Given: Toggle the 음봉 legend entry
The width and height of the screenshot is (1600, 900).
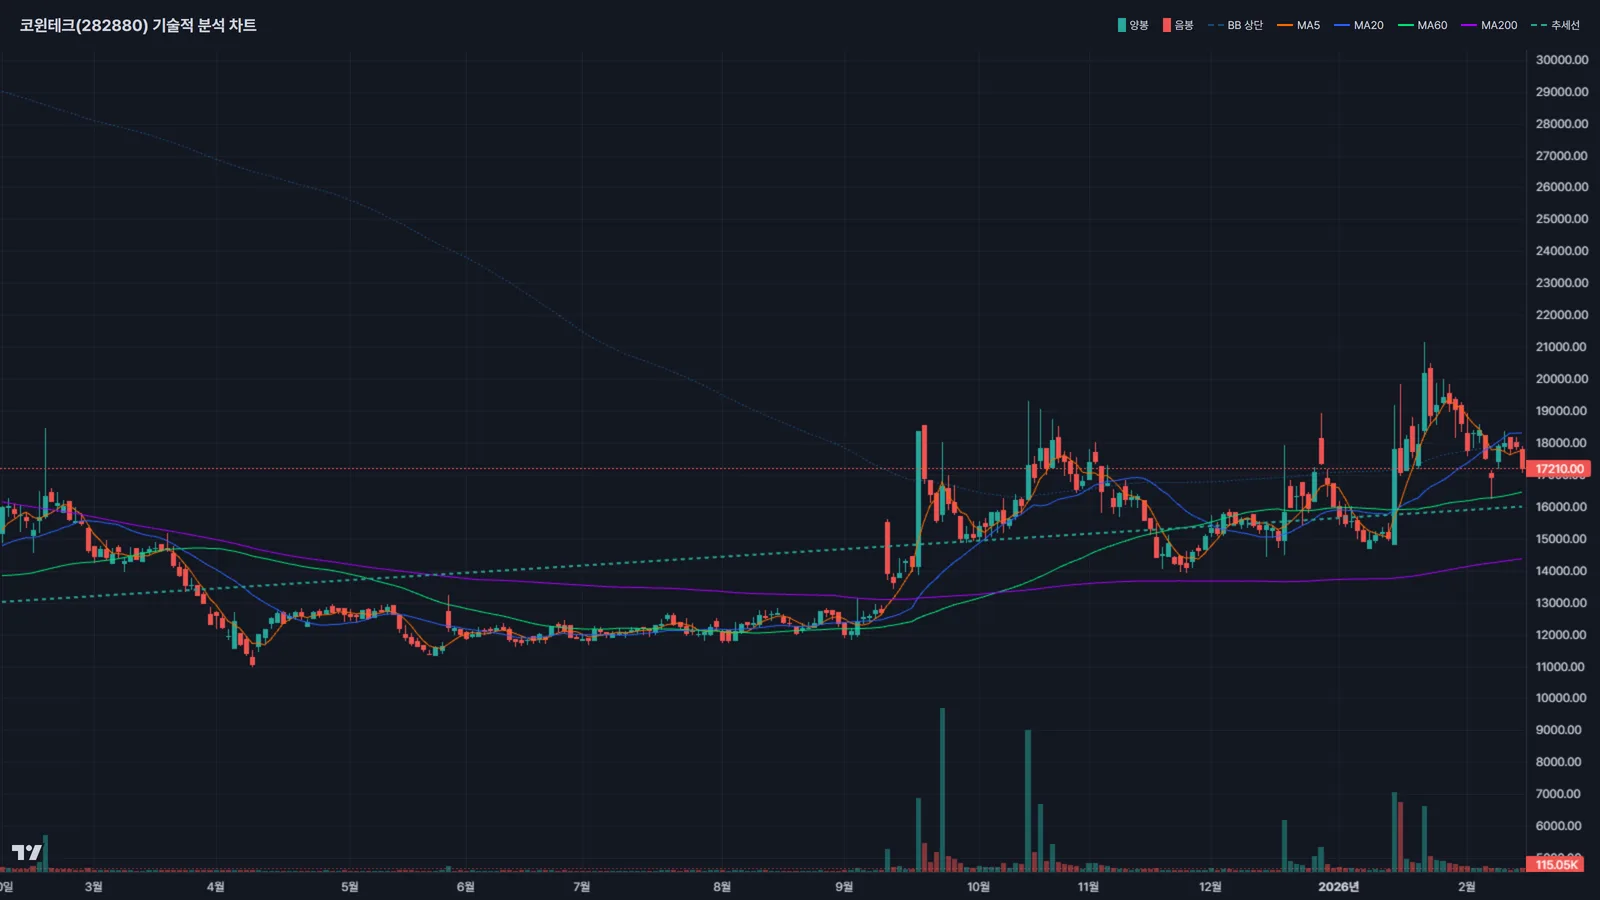Looking at the screenshot, I should tap(1177, 25).
